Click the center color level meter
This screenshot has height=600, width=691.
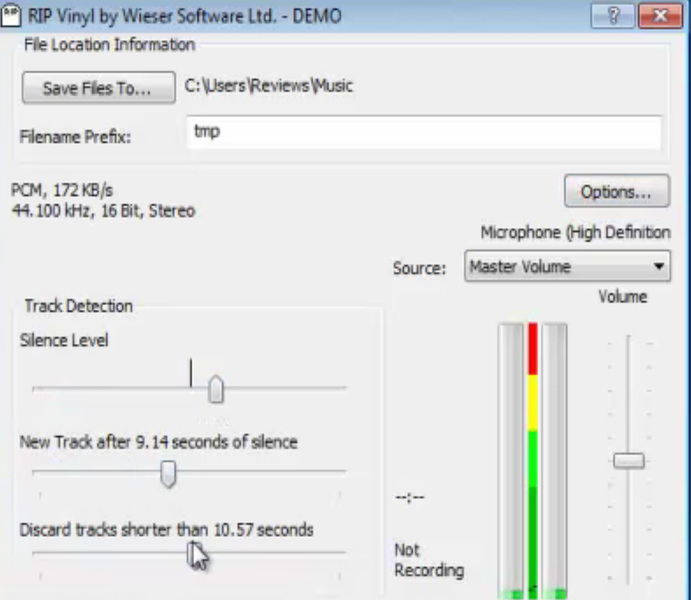(x=533, y=460)
